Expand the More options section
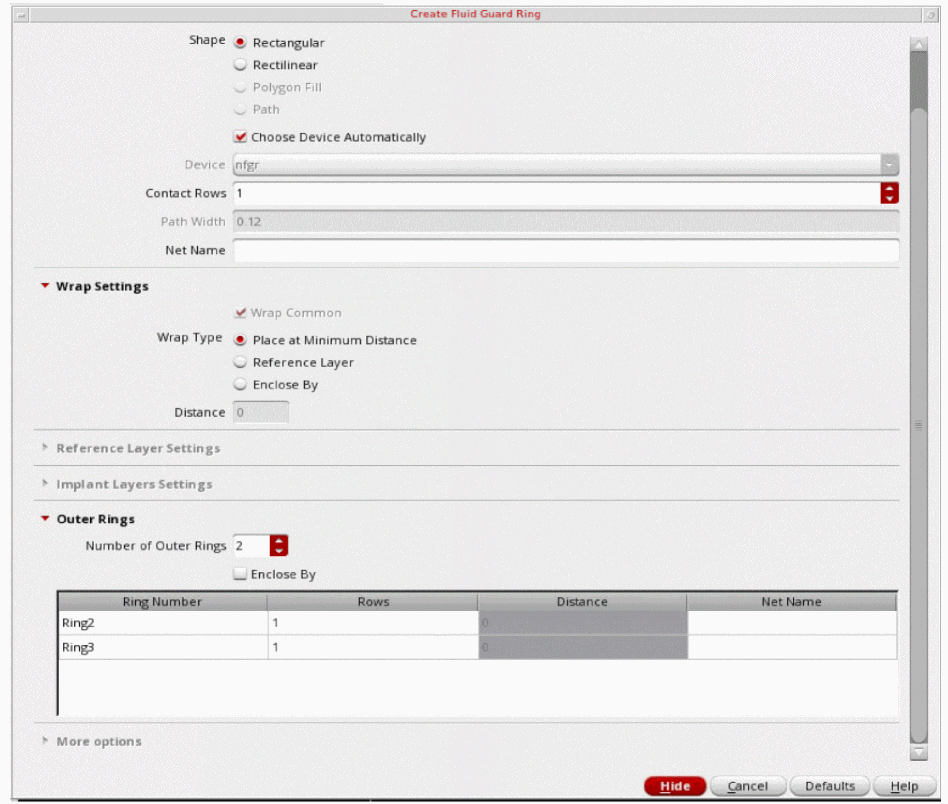948x804 pixels. pyautogui.click(x=45, y=741)
